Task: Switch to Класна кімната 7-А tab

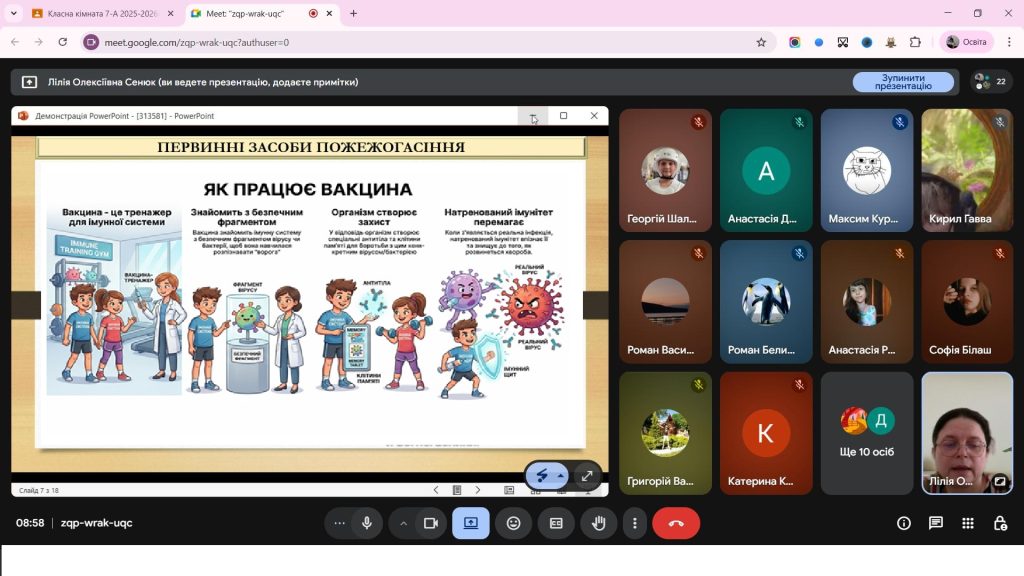Action: (100, 14)
